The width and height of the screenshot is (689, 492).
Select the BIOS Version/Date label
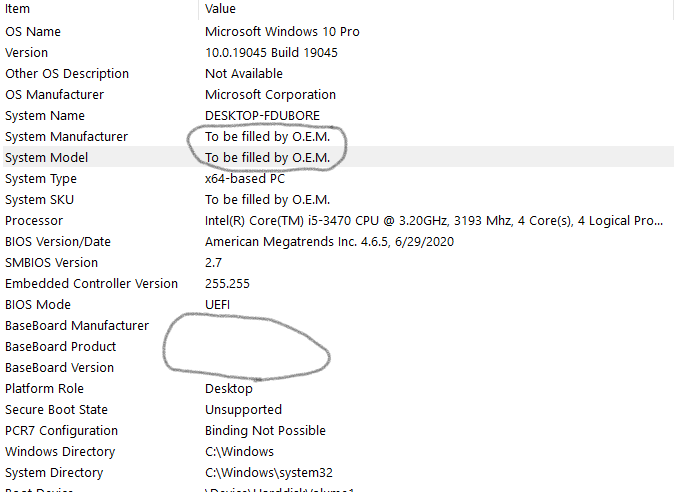pos(58,242)
